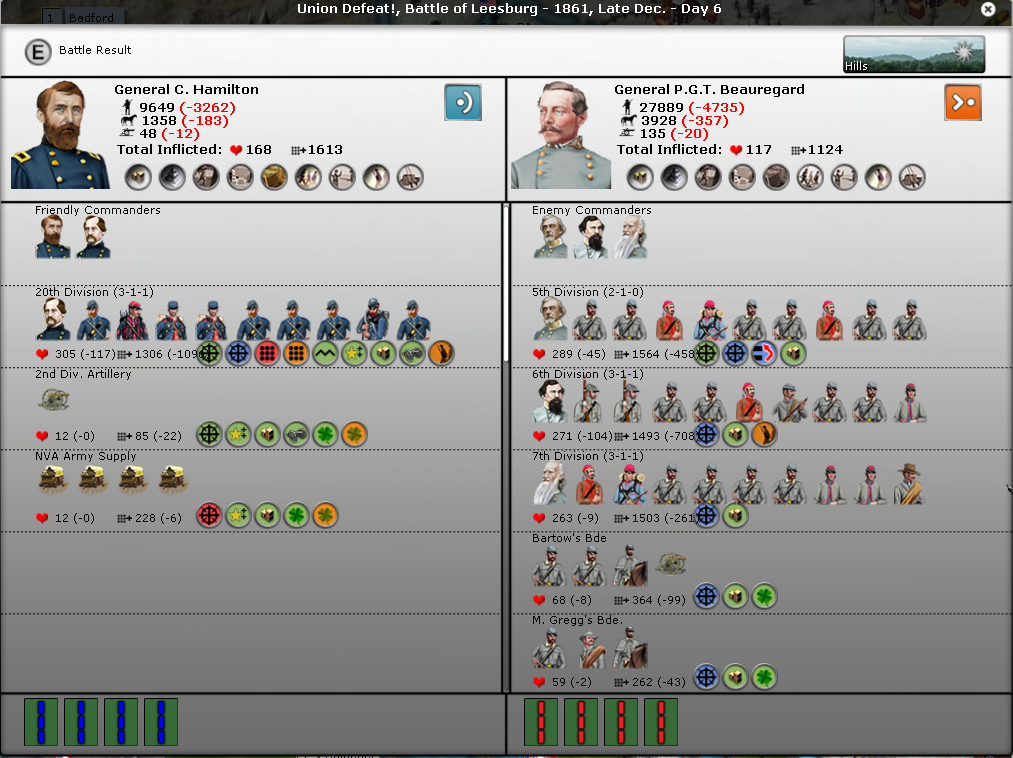Click red crosshair icon in NVA Army Supply
This screenshot has width=1013, height=758.
click(x=209, y=516)
